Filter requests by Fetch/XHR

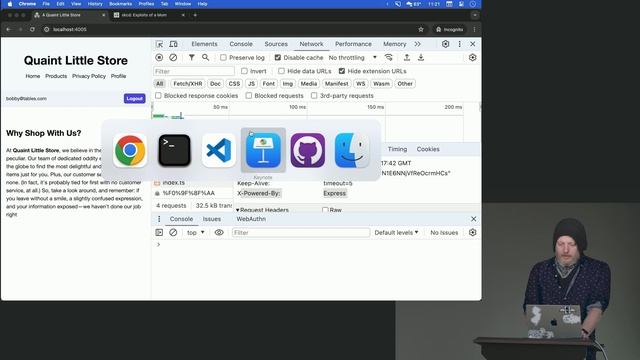tap(188, 84)
